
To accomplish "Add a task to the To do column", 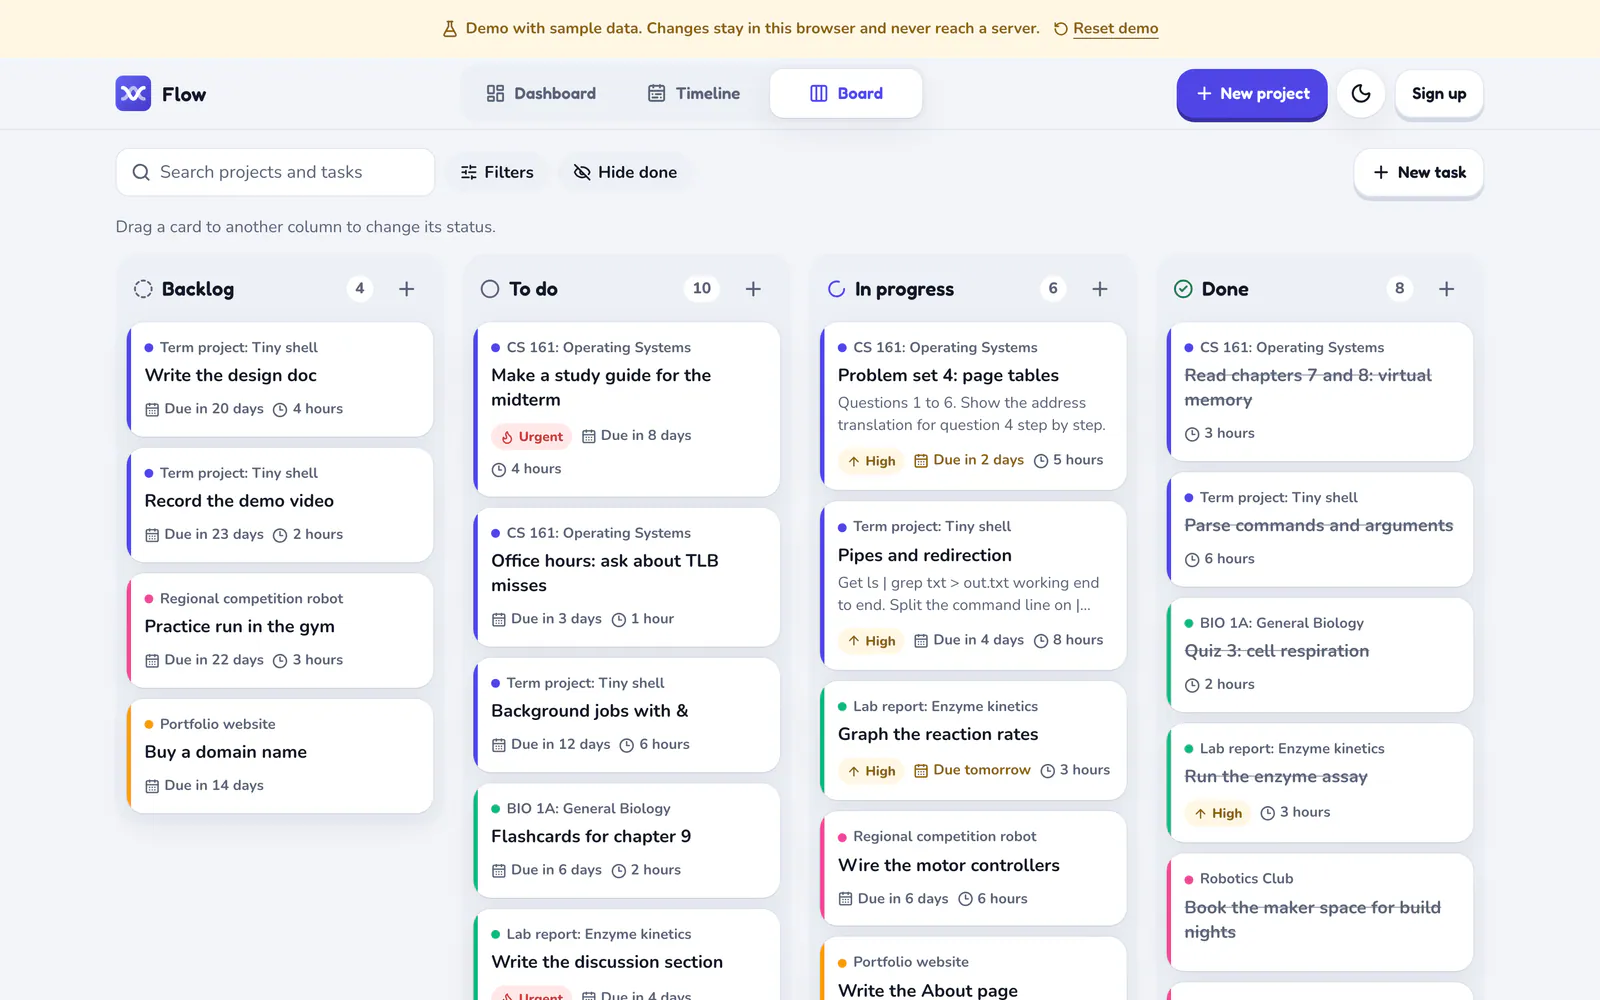I will tap(754, 289).
